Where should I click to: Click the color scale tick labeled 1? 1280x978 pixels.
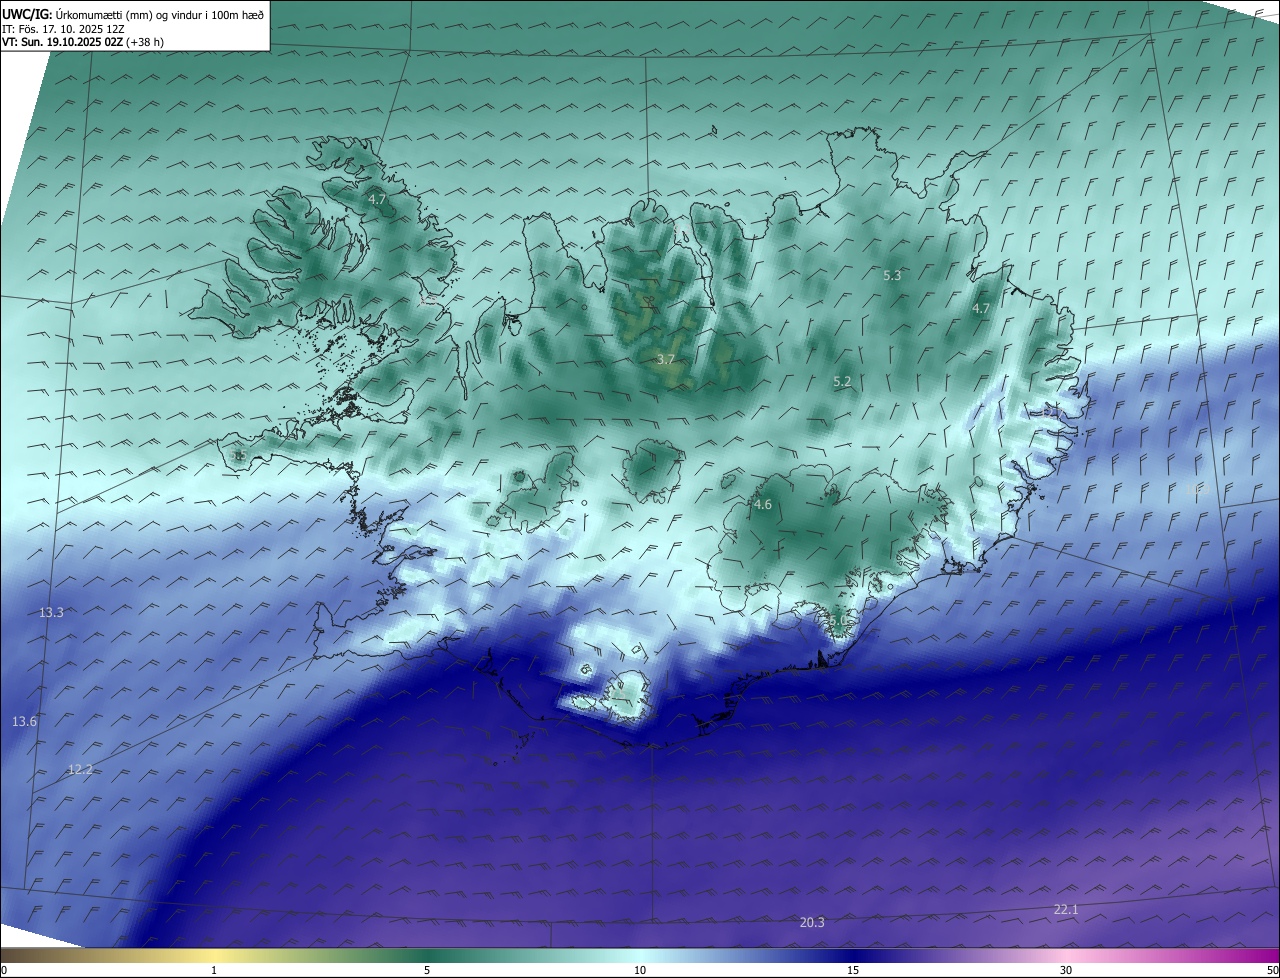click(214, 970)
